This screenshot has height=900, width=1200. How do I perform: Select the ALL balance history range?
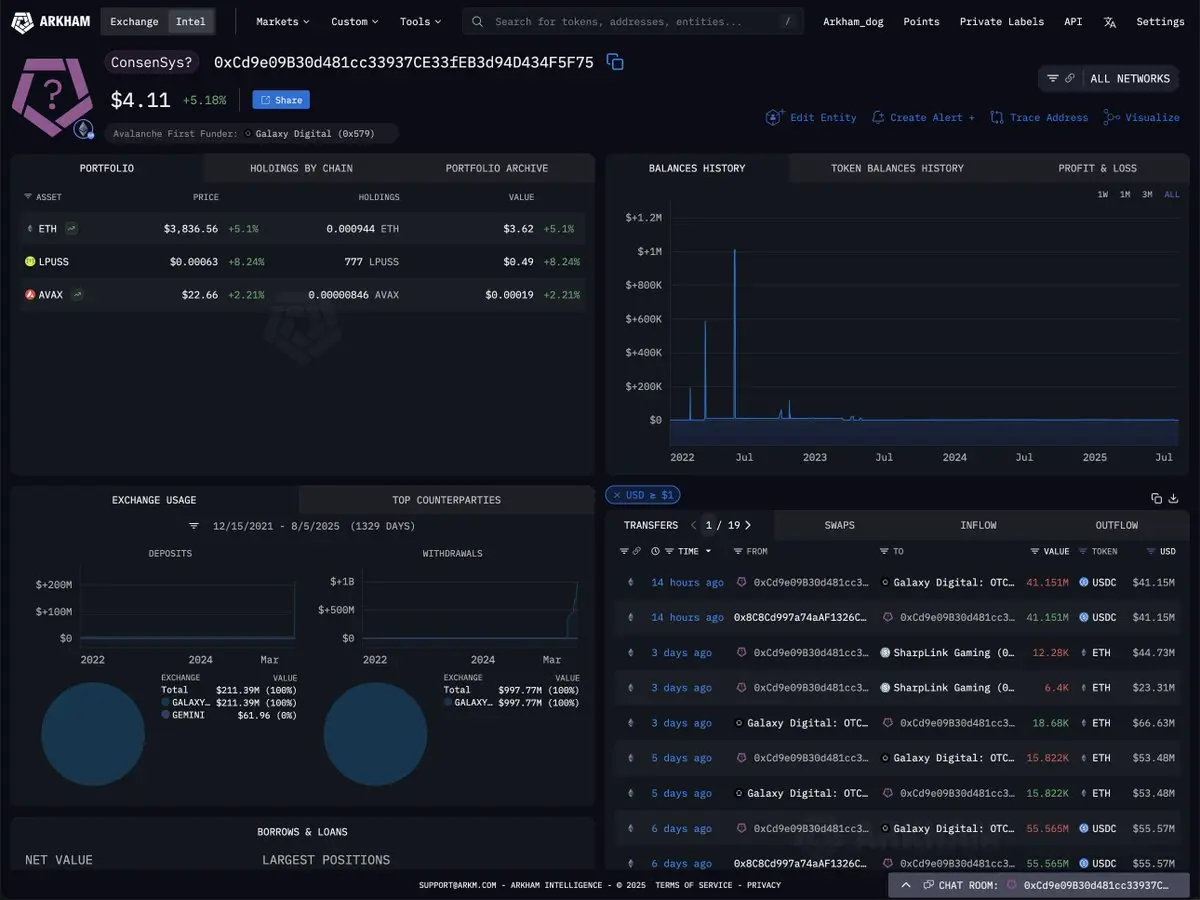(1172, 194)
